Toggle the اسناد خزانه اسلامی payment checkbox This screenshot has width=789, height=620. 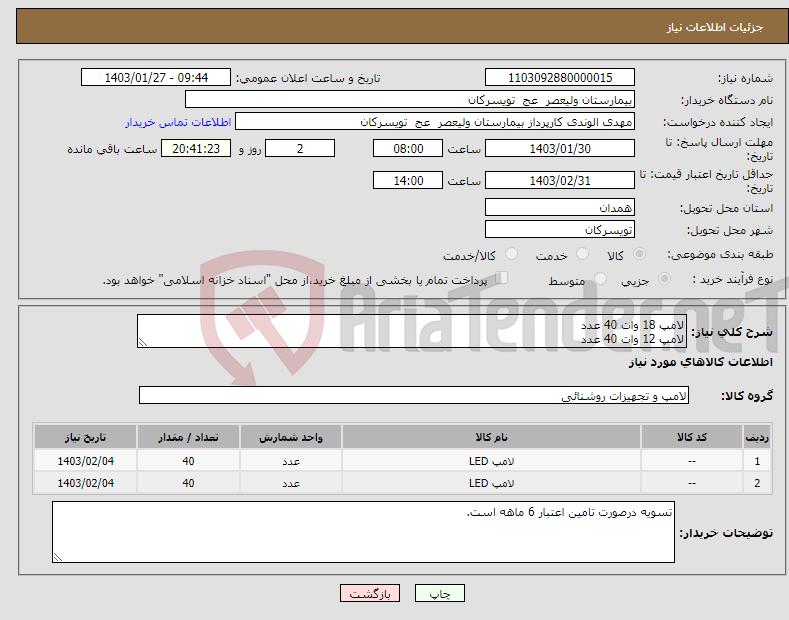tap(502, 278)
